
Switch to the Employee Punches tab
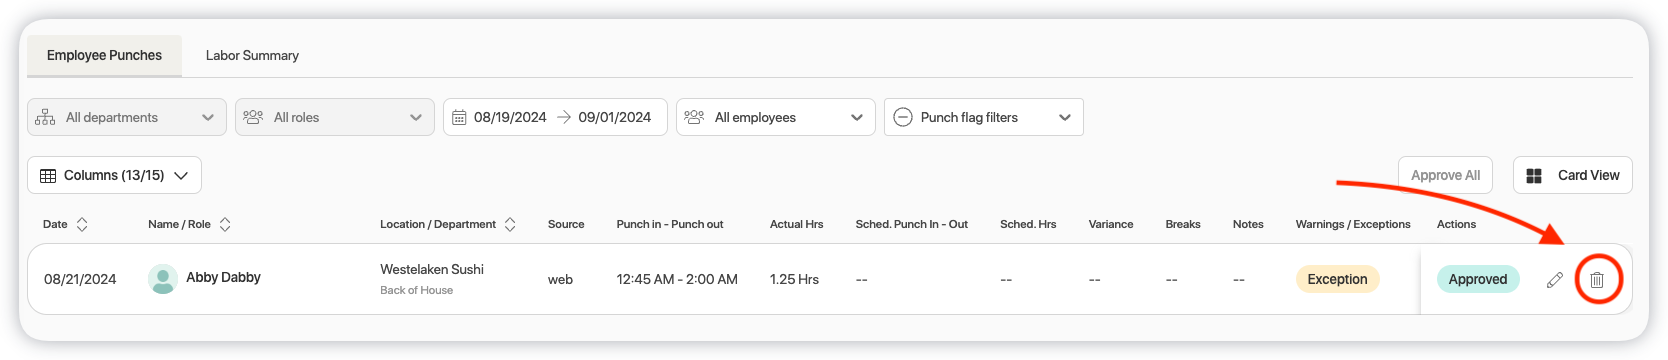[x=104, y=56]
